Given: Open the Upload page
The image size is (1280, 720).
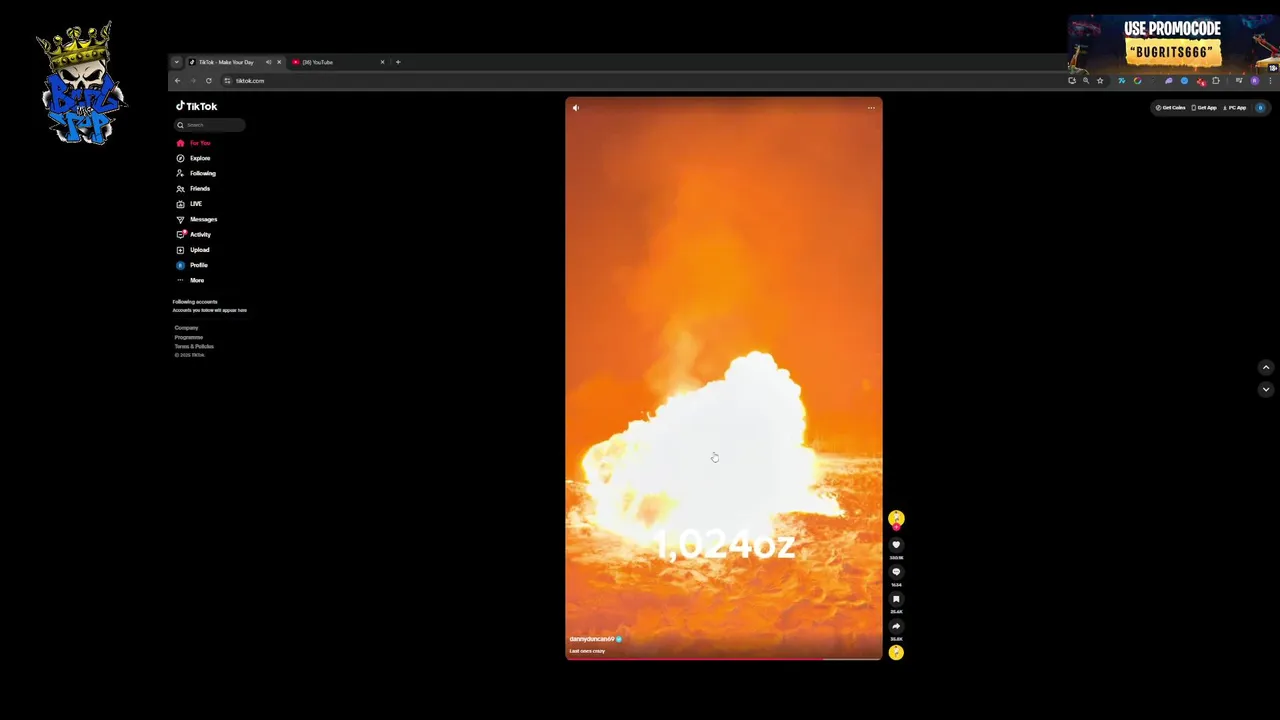Looking at the screenshot, I should (x=193, y=250).
